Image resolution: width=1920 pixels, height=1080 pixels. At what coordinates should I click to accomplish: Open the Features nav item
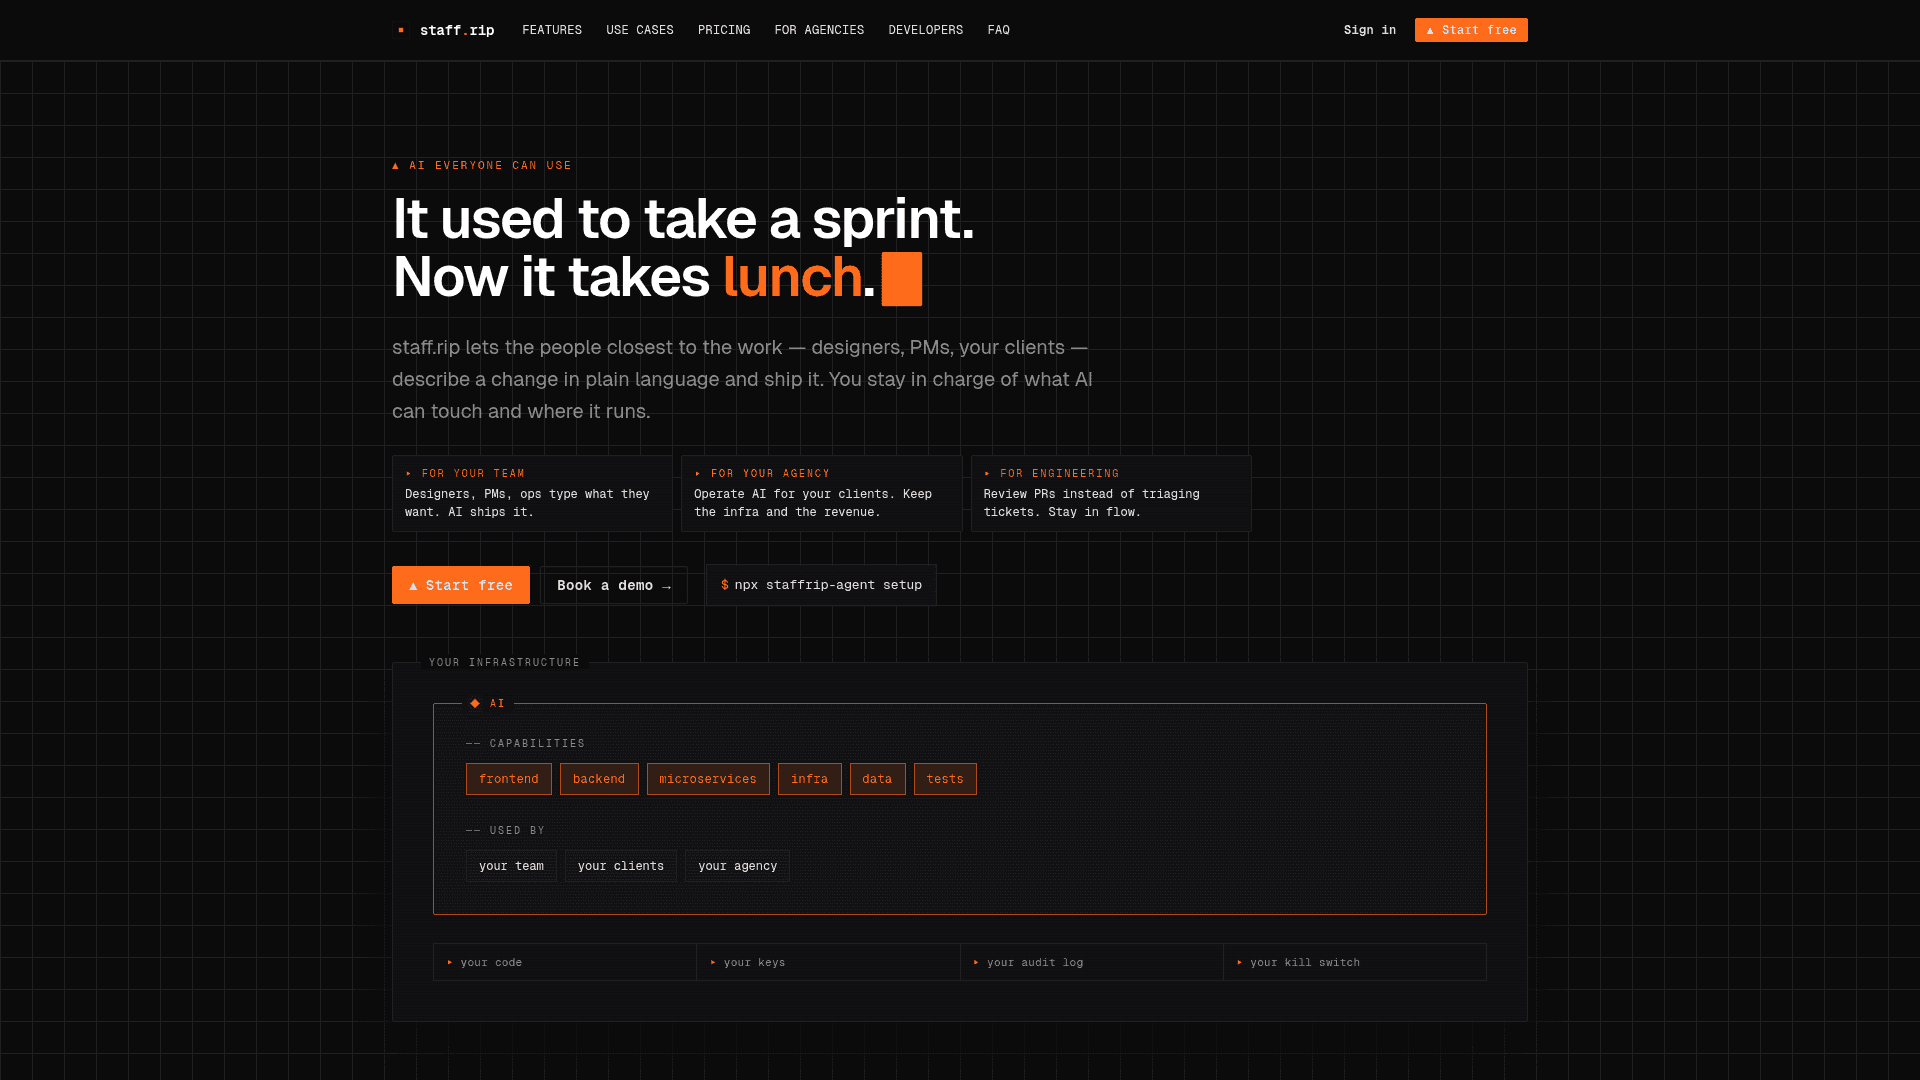552,30
